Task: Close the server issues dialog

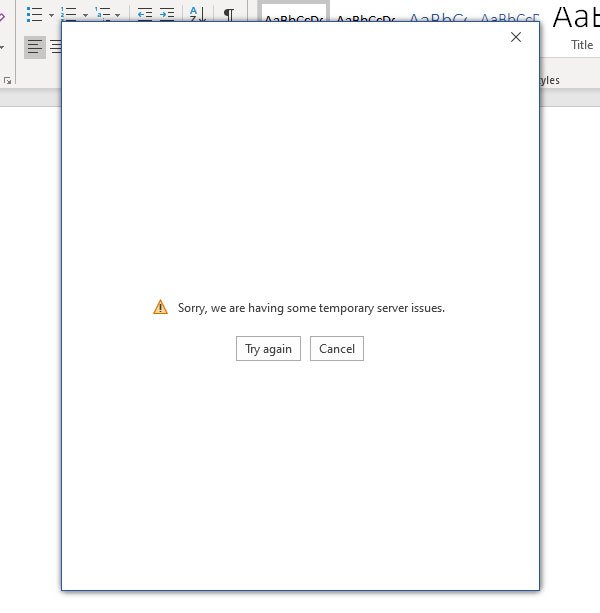Action: click(516, 37)
